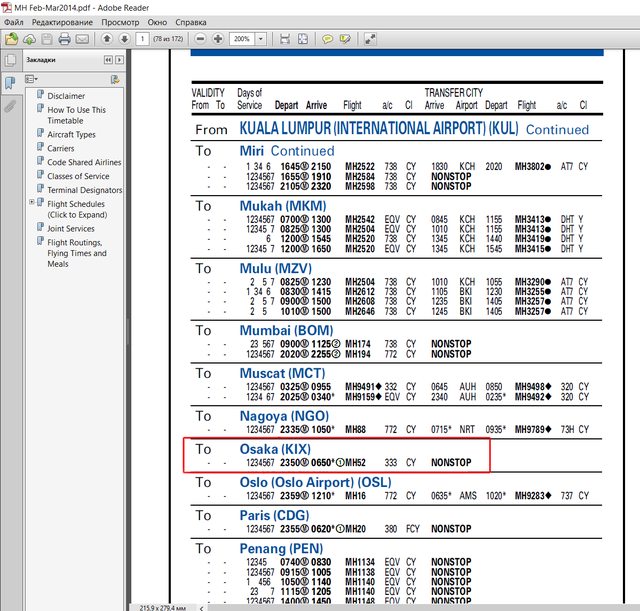Screen dimensions: 640x611
Task: Open the zoom level dropdown arrow
Action: pyautogui.click(x=260, y=39)
